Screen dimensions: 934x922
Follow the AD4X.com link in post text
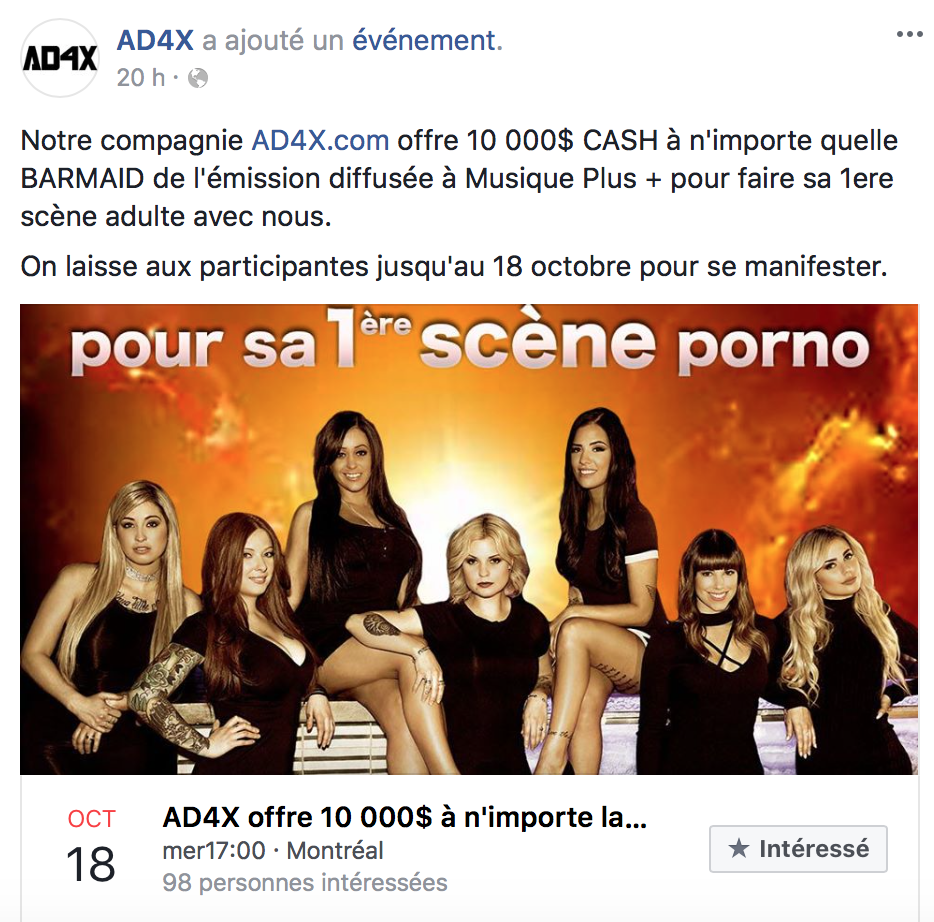point(320,141)
